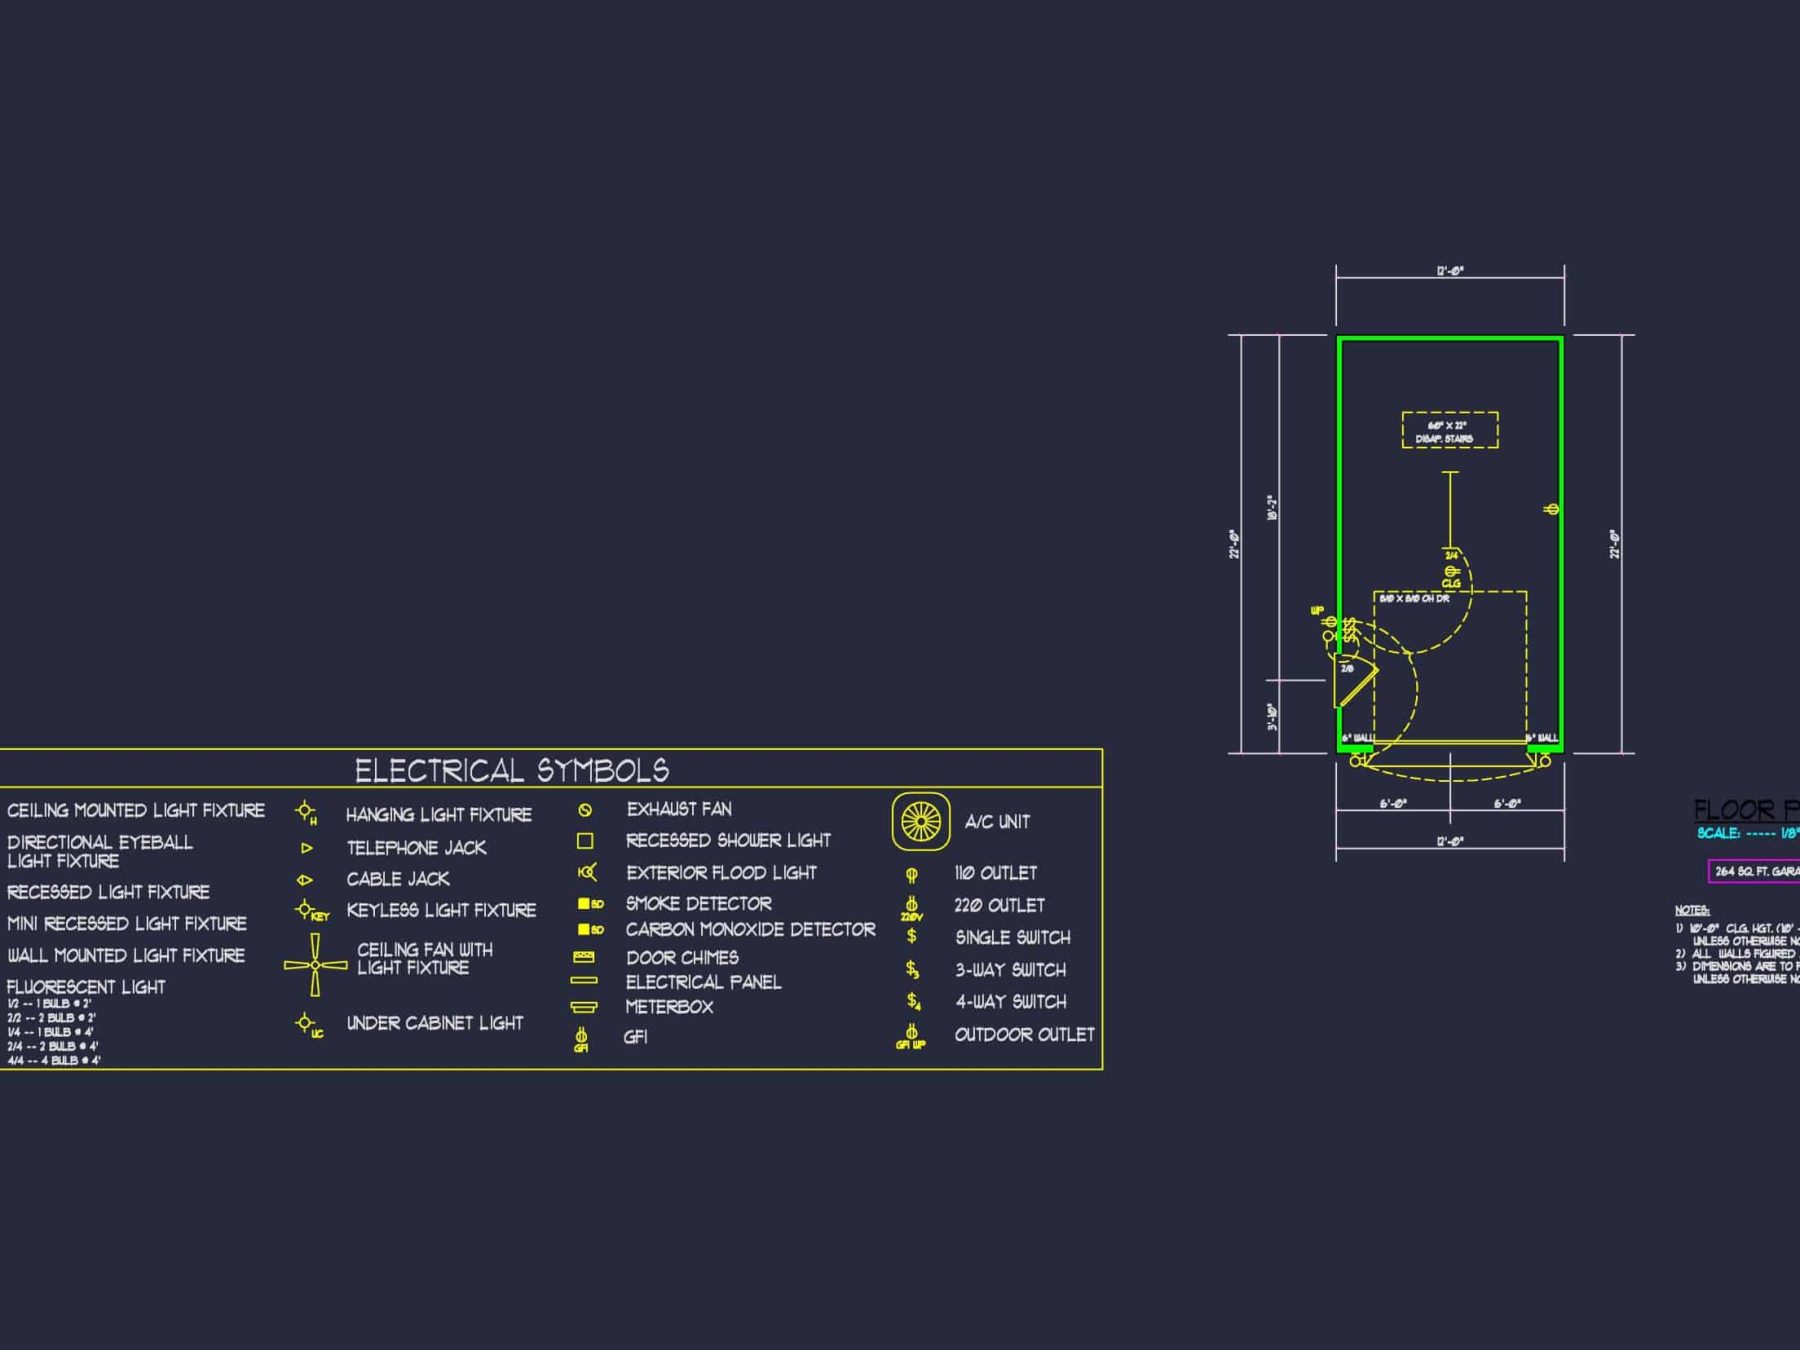
Task: Select the outdoor outlet GFI WP symbol
Action: pos(911,1036)
